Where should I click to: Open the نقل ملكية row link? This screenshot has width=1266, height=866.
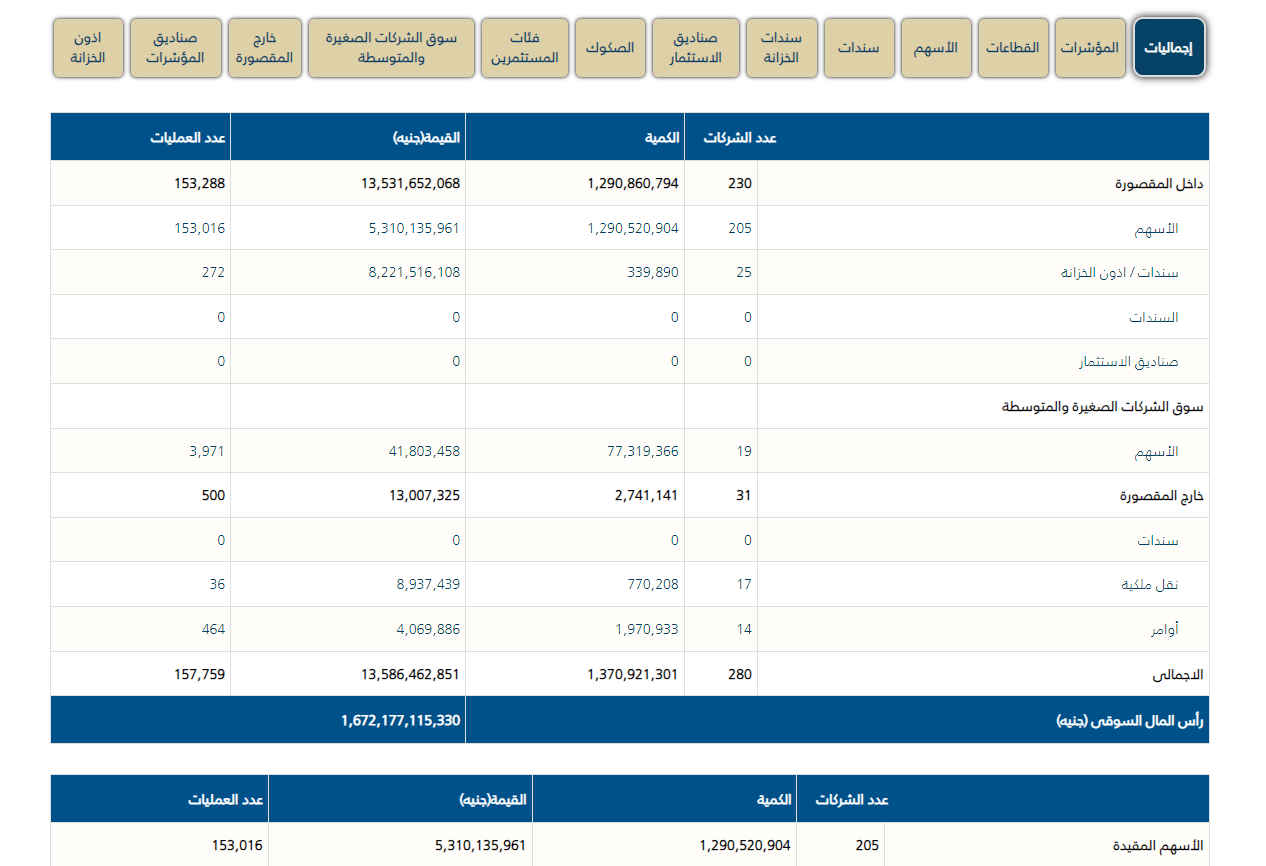pos(1149,585)
